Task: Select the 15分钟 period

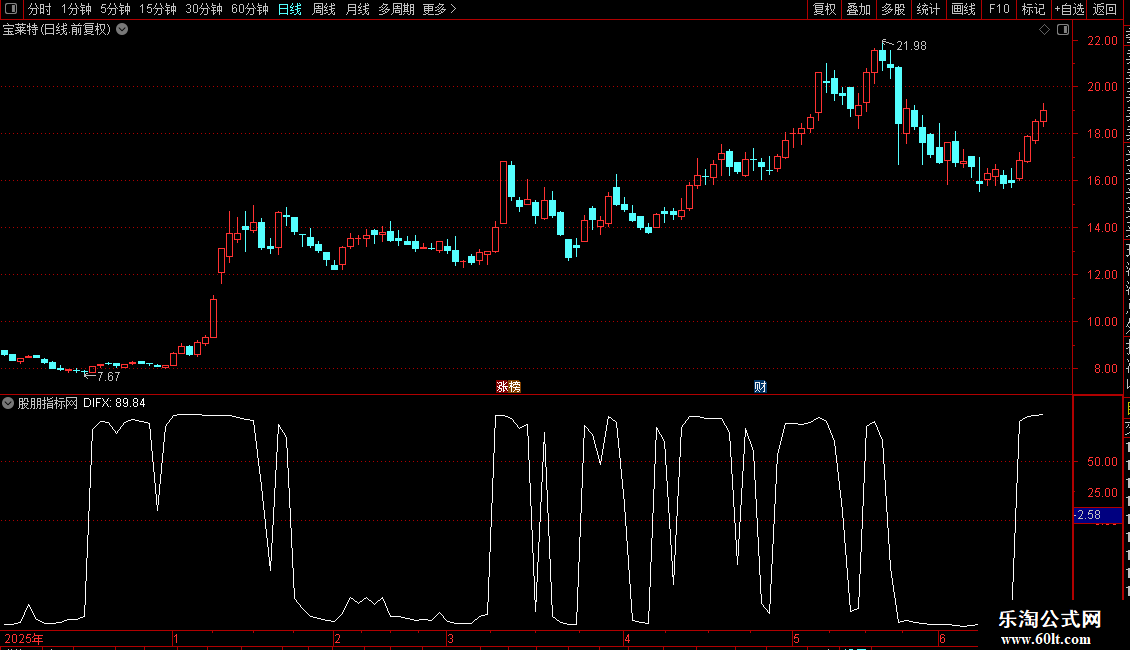Action: [157, 9]
